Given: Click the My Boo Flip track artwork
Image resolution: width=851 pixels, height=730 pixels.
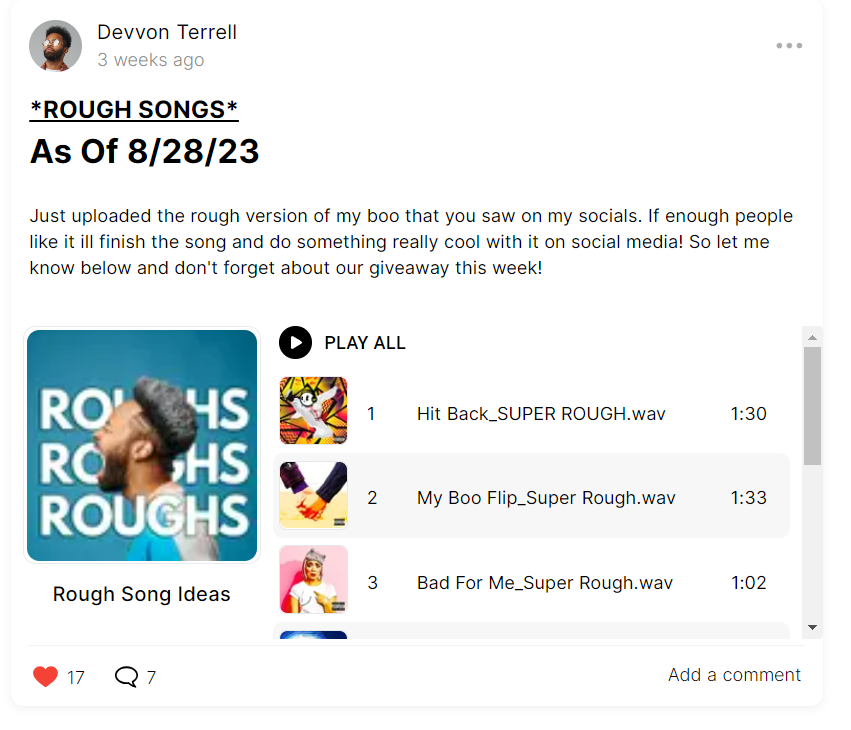Looking at the screenshot, I should click(314, 495).
